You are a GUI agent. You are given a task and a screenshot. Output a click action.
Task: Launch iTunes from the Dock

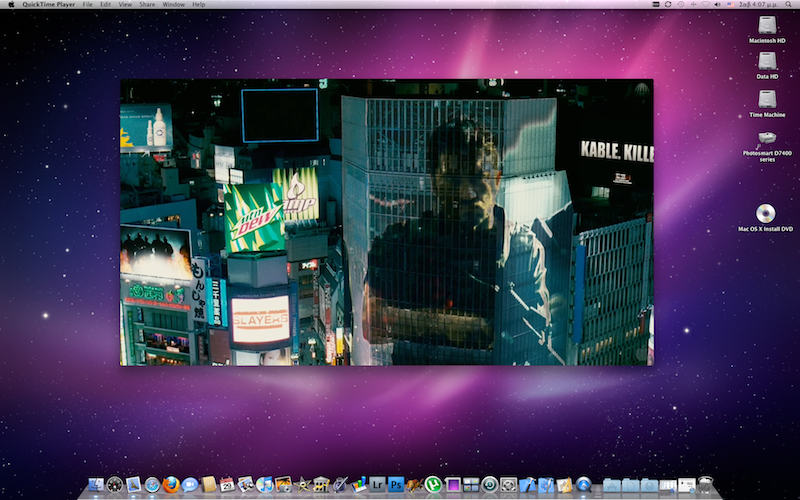[x=265, y=484]
